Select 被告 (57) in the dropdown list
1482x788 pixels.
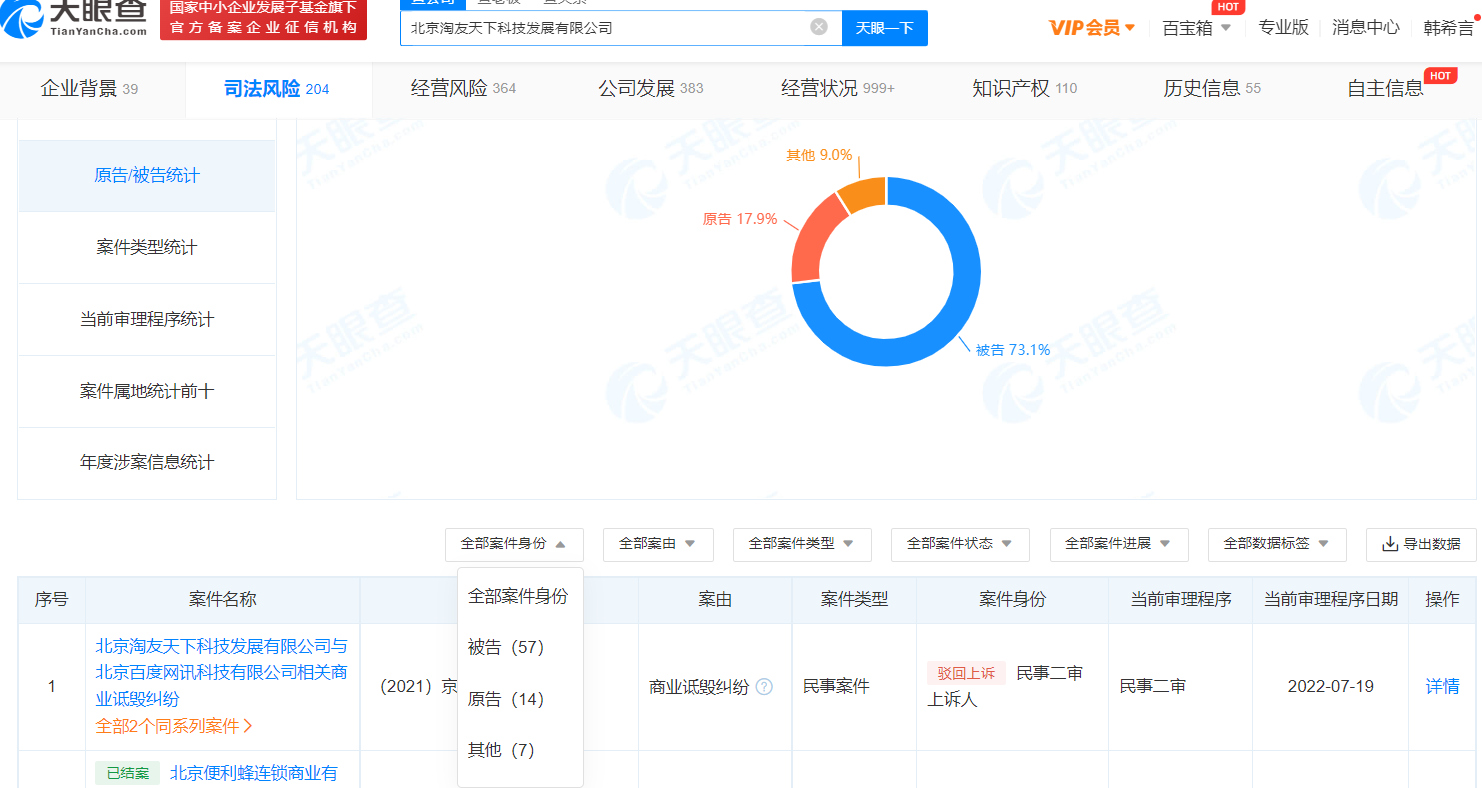pyautogui.click(x=506, y=648)
